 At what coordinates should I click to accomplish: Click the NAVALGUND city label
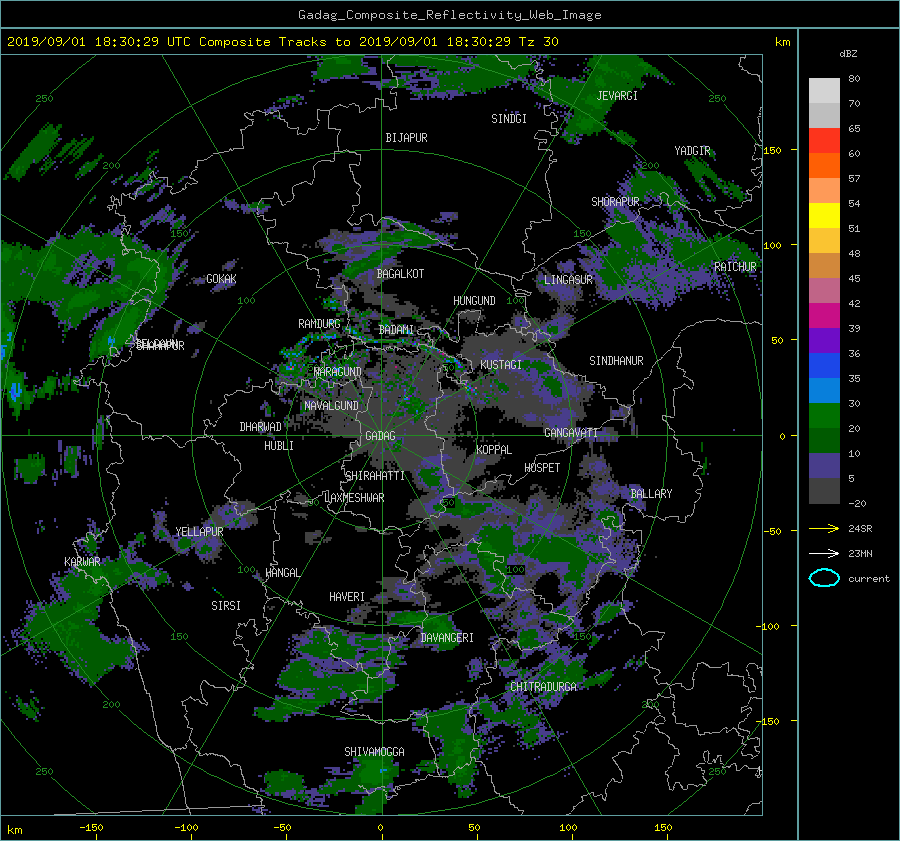click(331, 406)
